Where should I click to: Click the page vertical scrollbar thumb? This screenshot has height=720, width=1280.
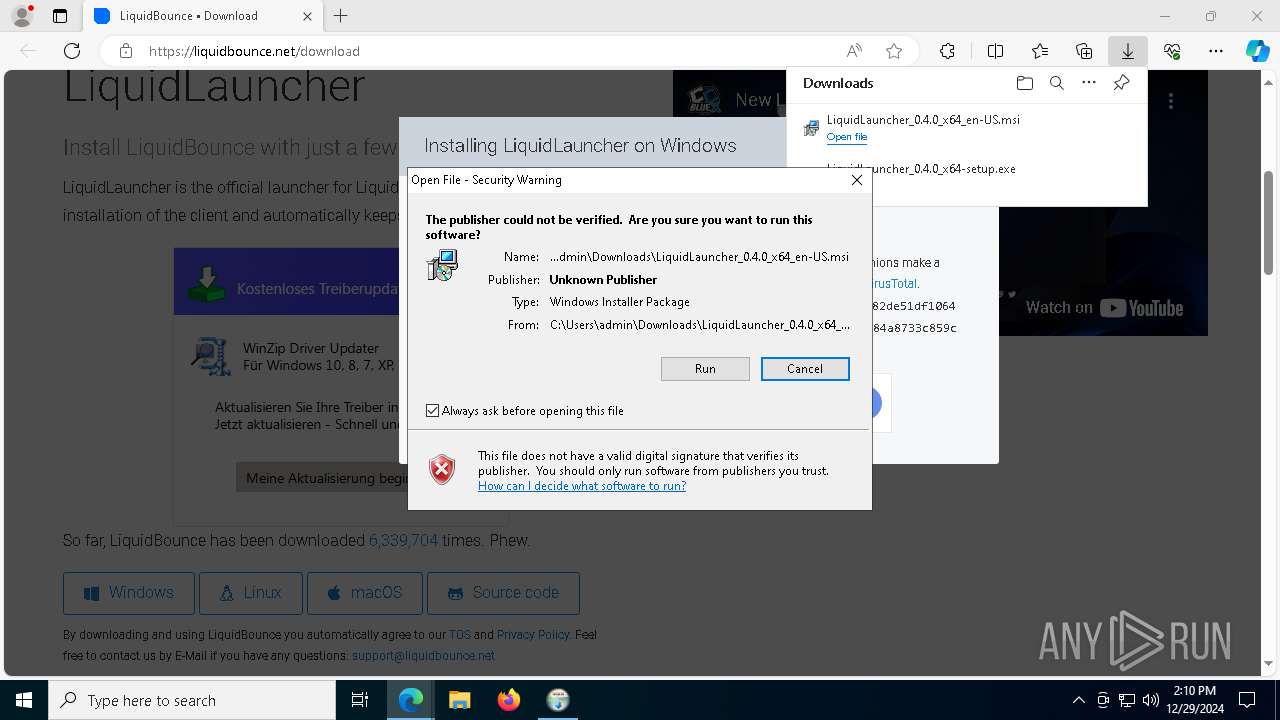1269,222
